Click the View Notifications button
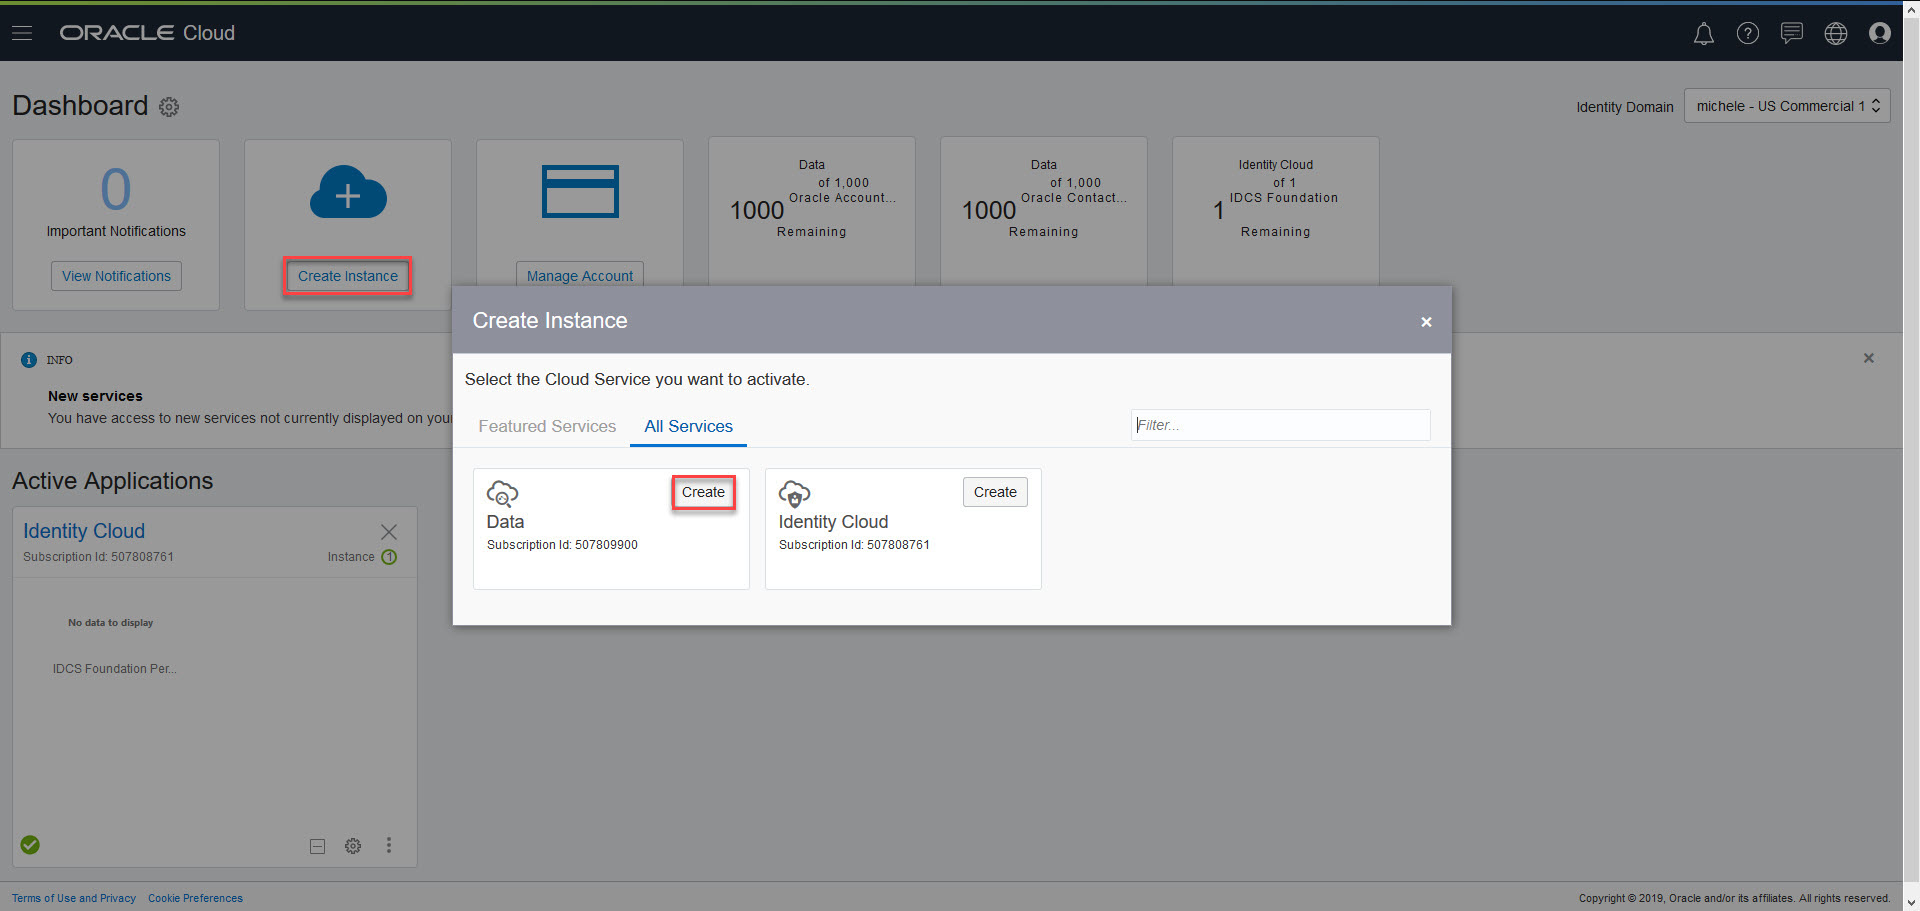Screen dimensions: 1920x911 [x=116, y=276]
